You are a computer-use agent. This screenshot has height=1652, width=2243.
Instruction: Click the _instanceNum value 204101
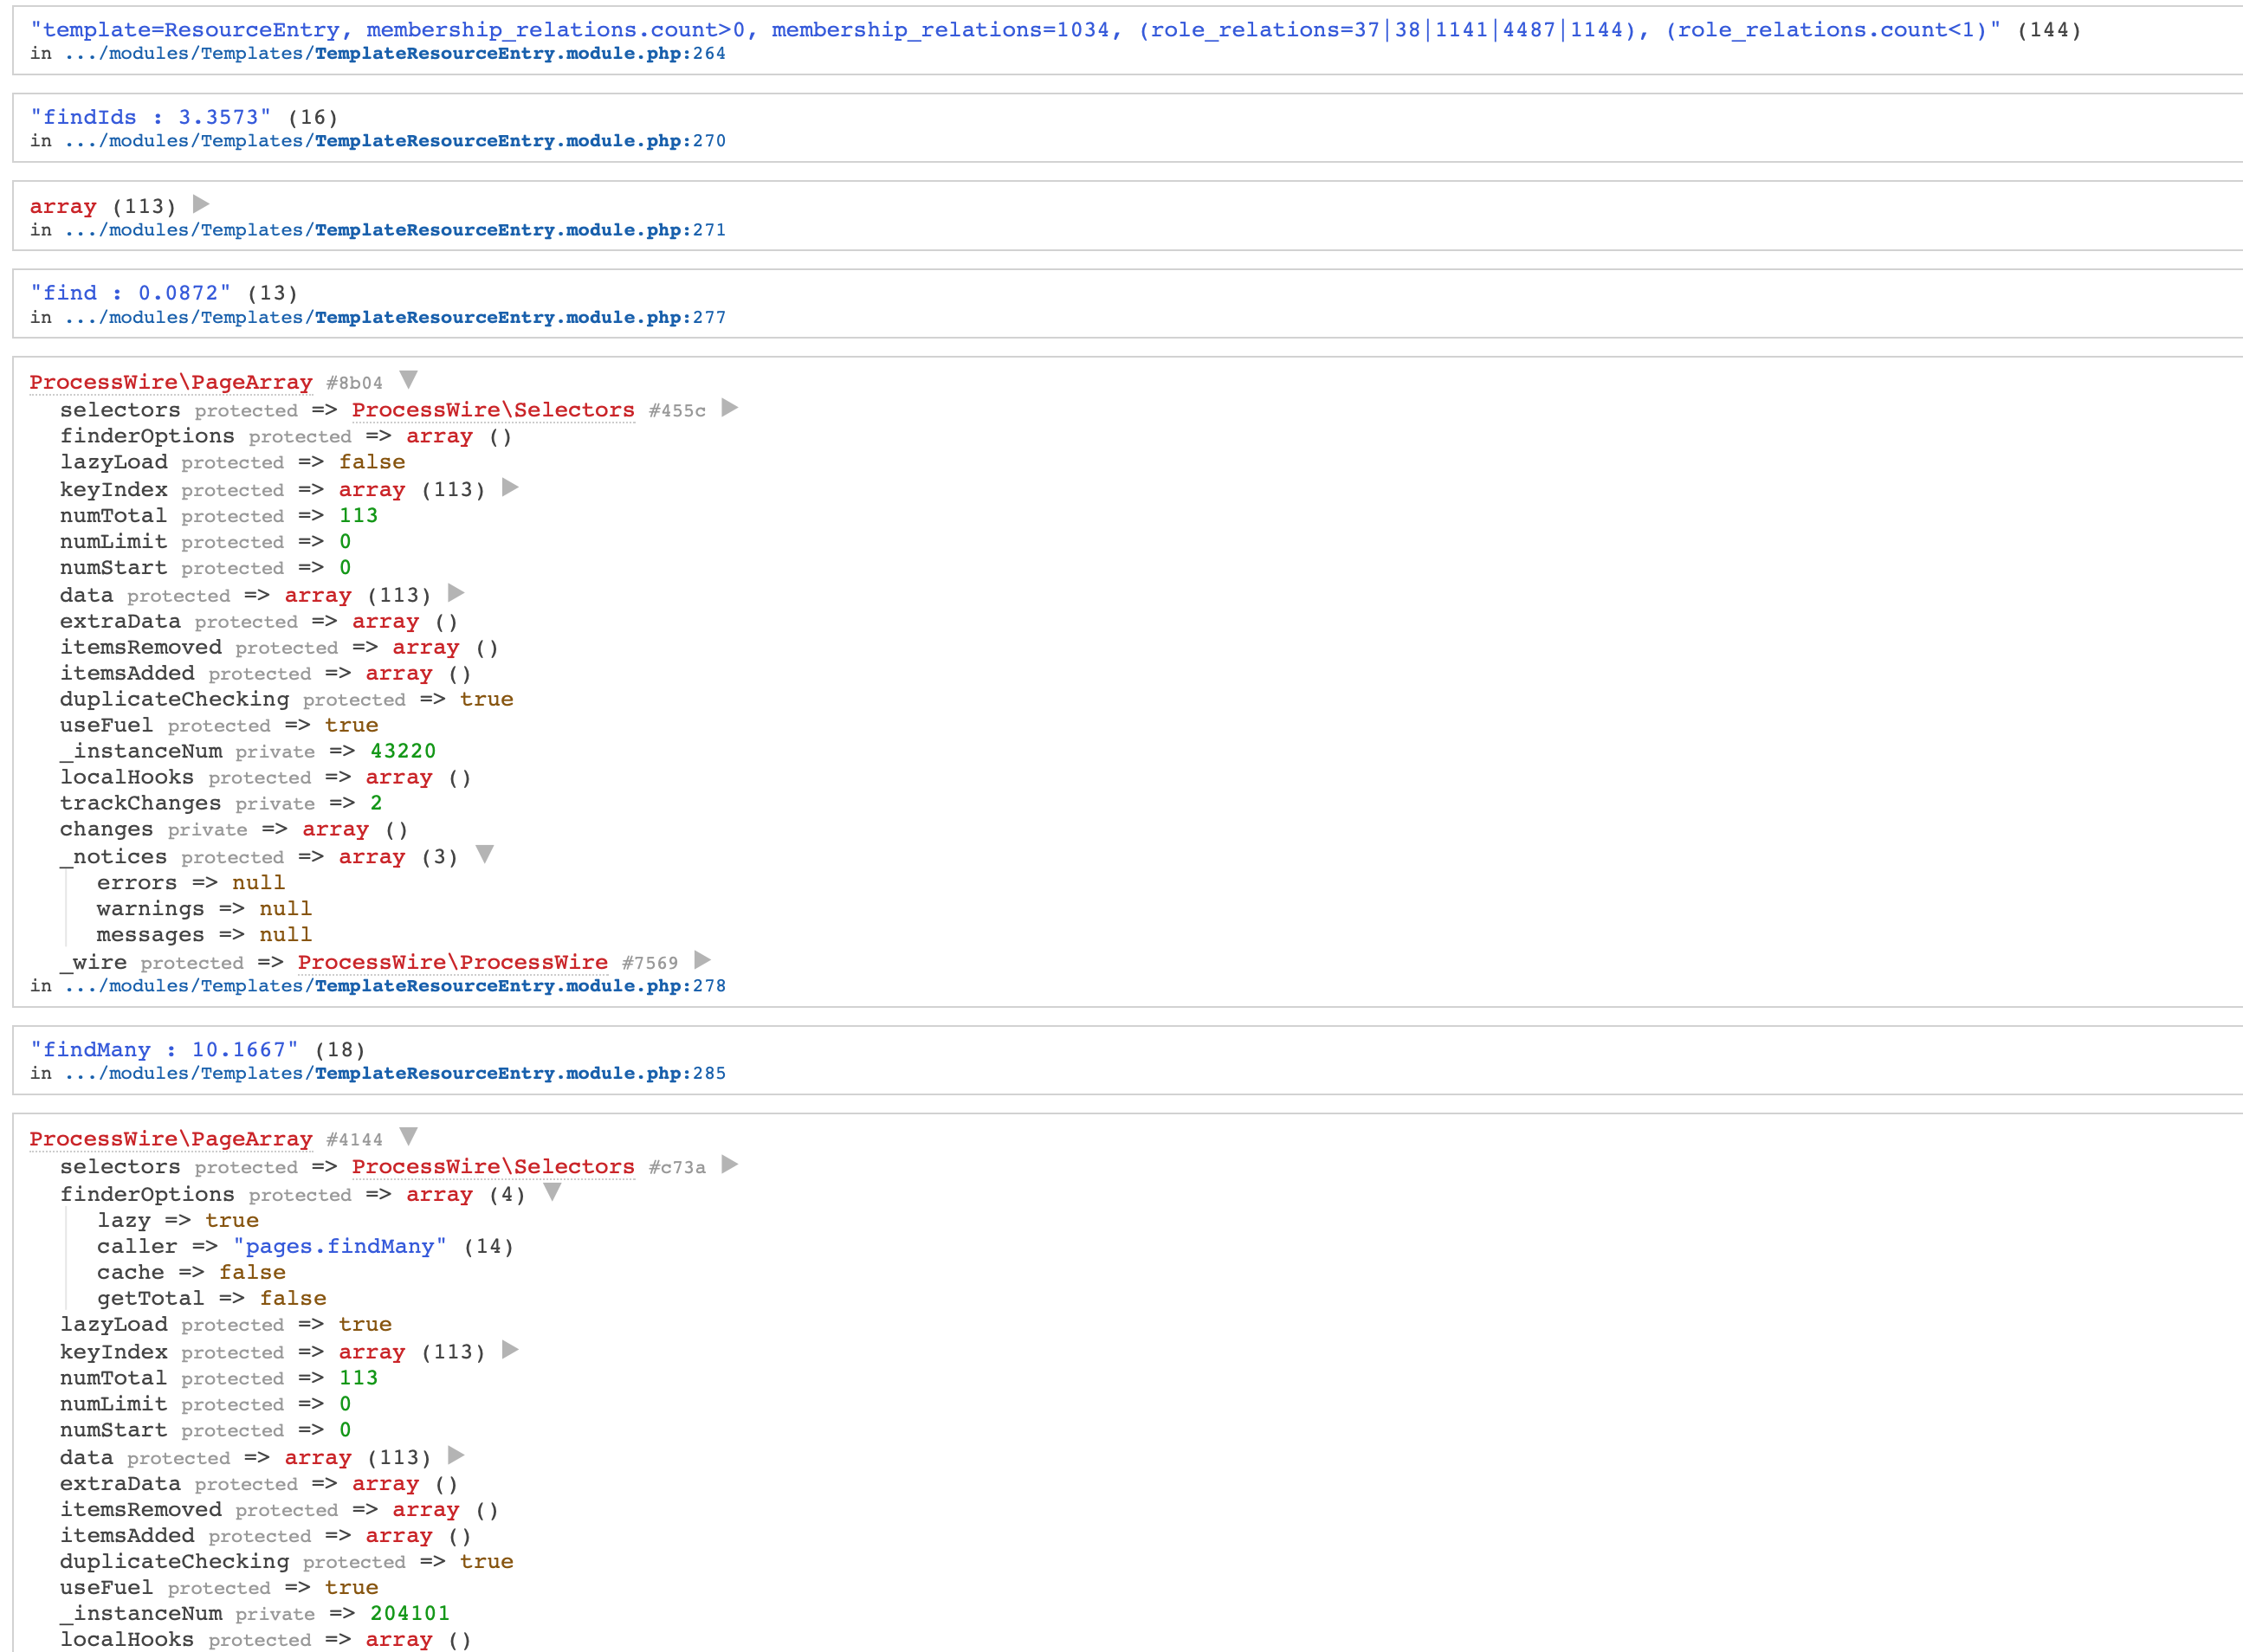click(410, 1613)
